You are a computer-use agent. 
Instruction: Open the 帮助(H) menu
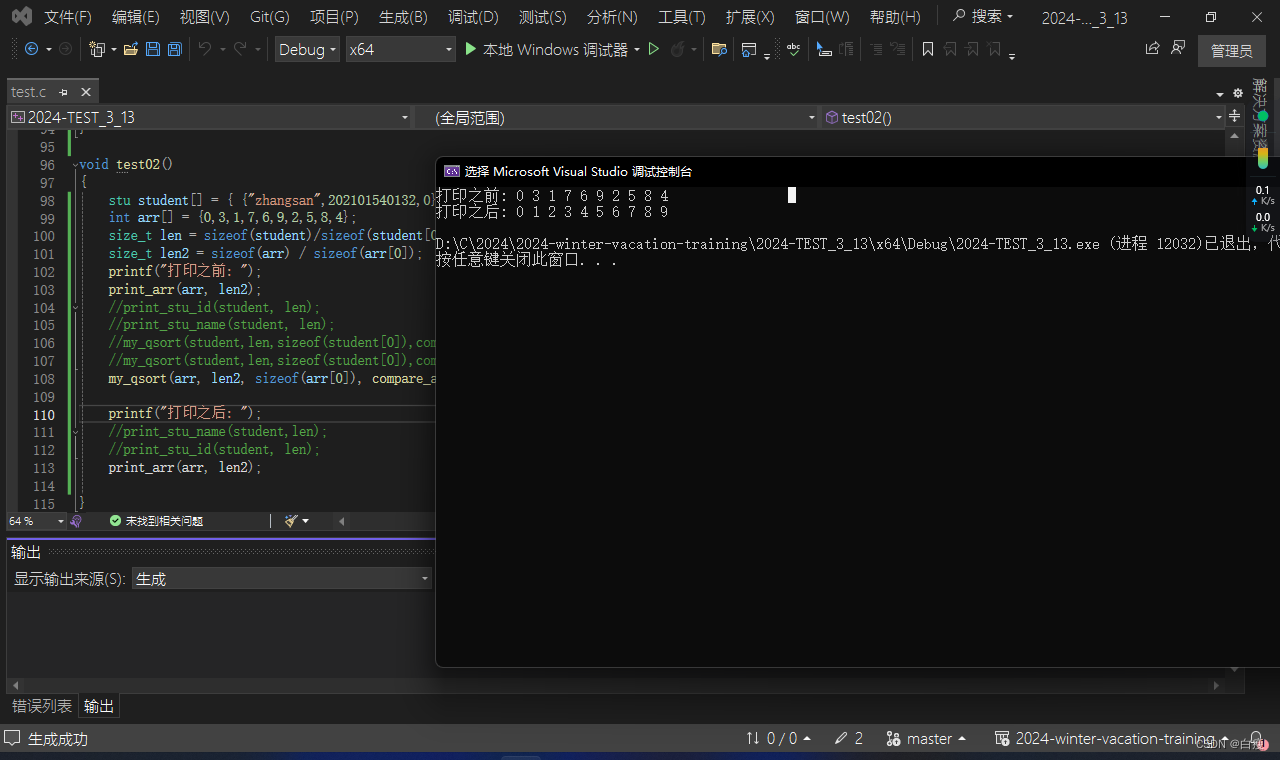point(895,17)
